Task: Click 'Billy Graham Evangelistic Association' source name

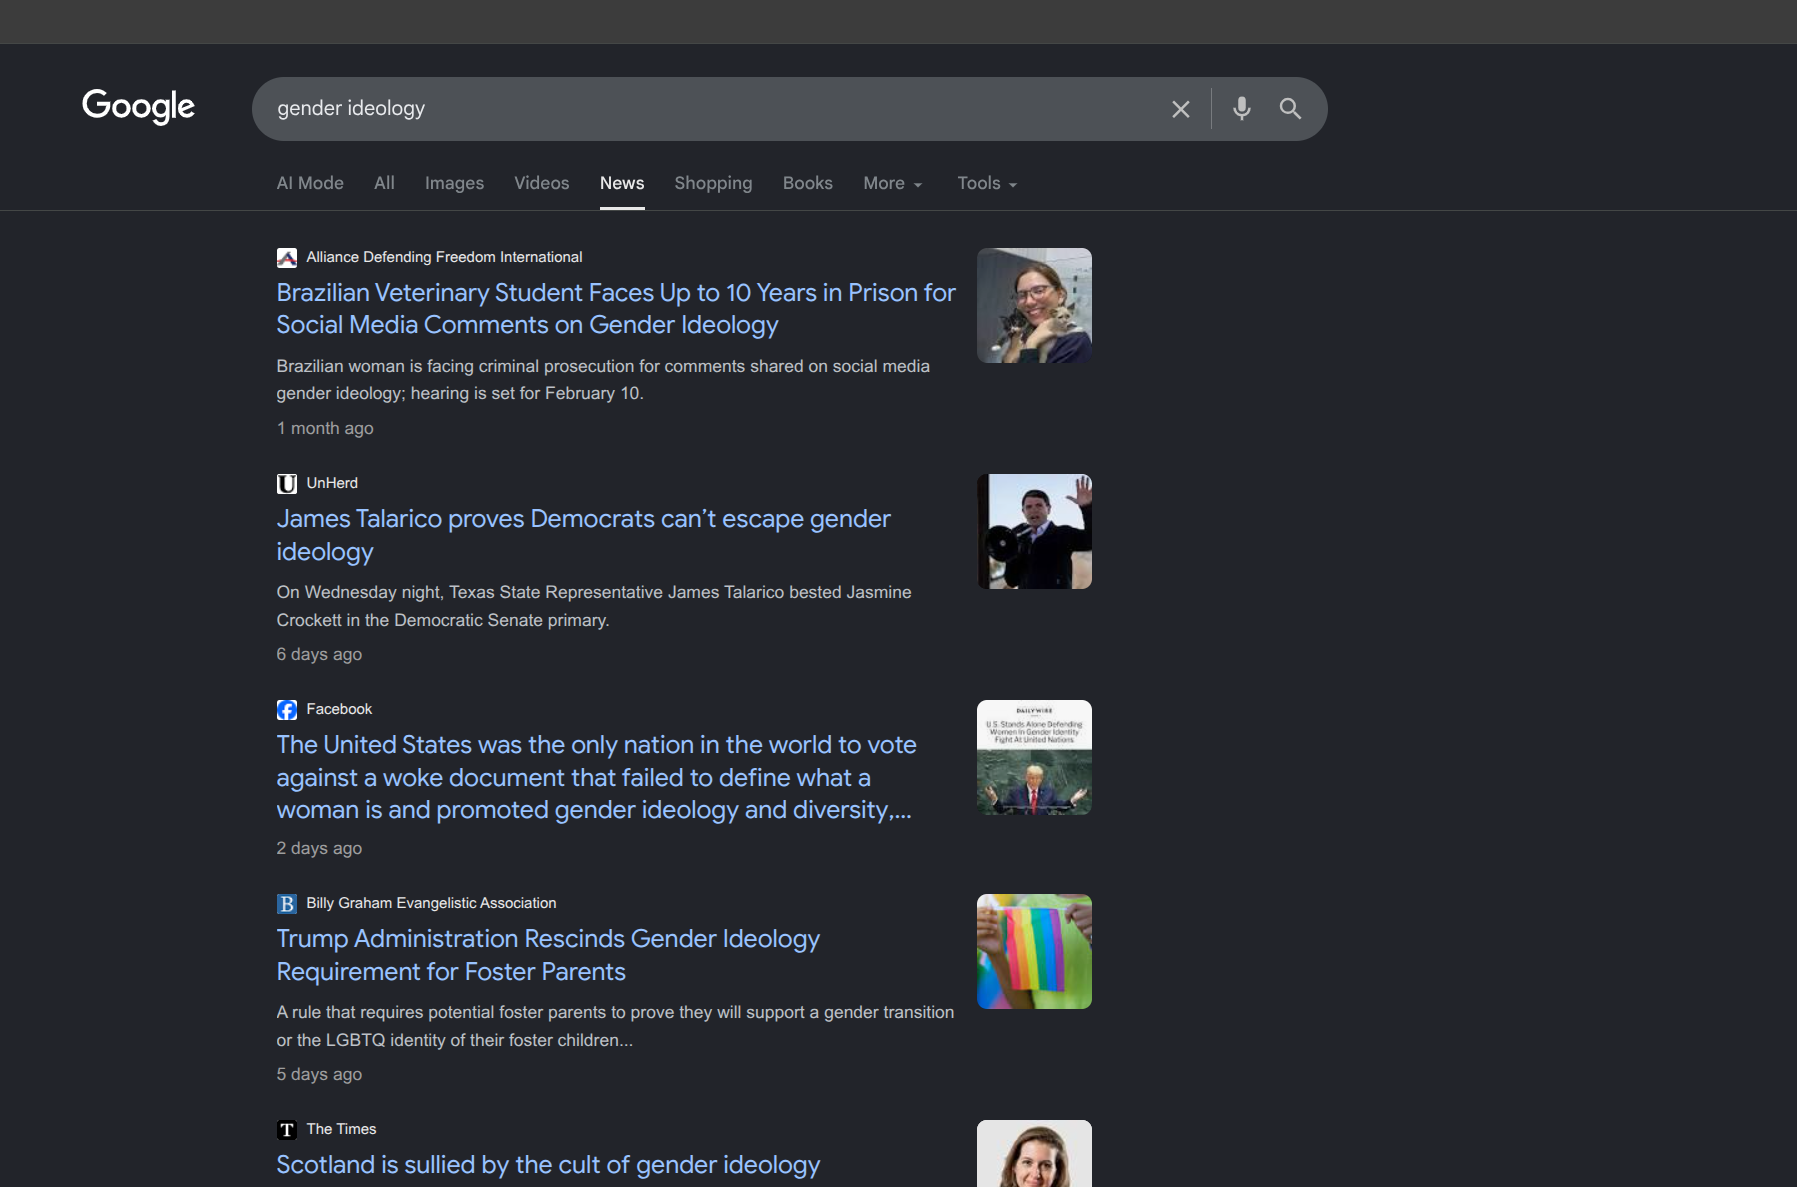Action: [x=431, y=903]
